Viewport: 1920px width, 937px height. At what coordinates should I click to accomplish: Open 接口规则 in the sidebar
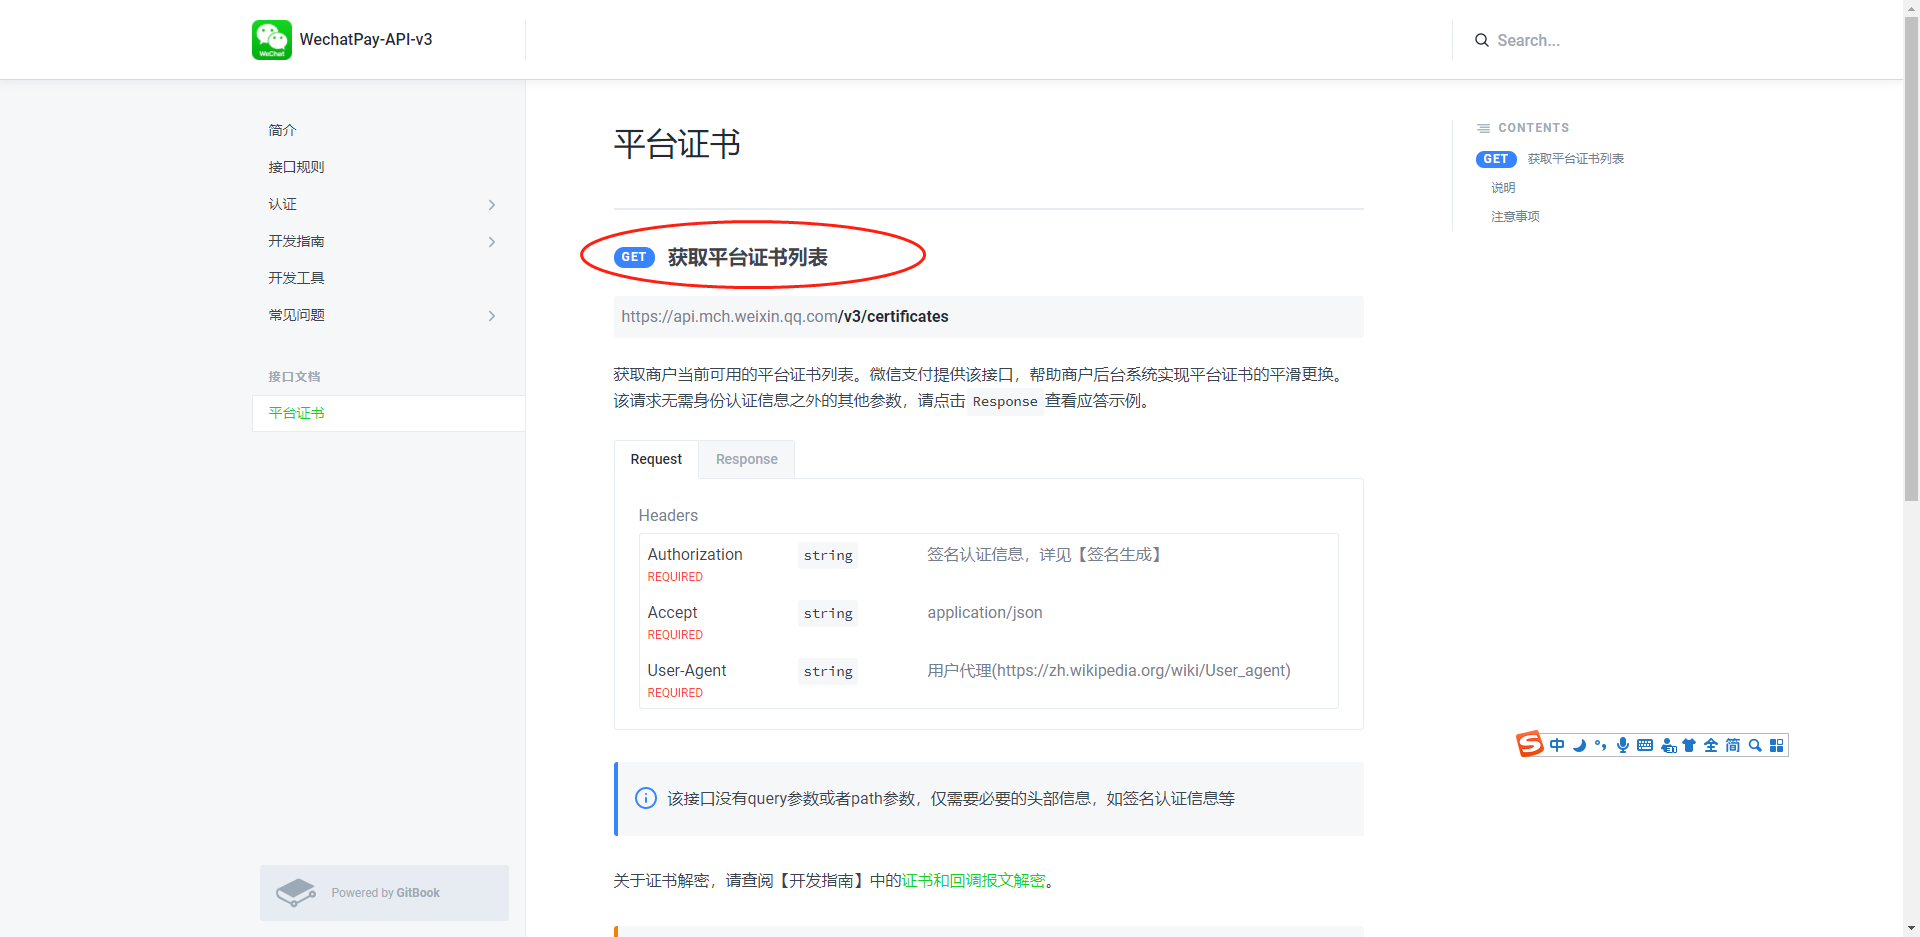296,167
